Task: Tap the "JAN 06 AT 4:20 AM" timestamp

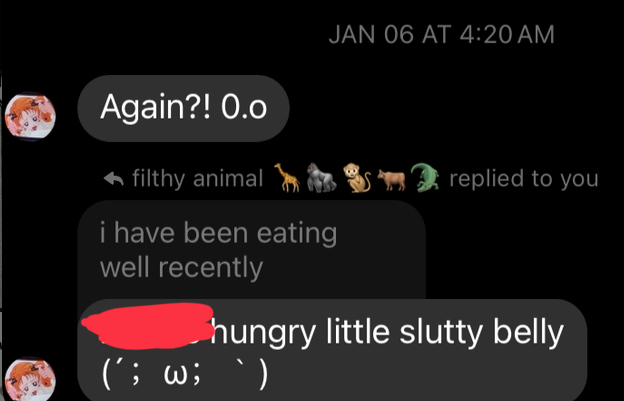Action: [441, 35]
